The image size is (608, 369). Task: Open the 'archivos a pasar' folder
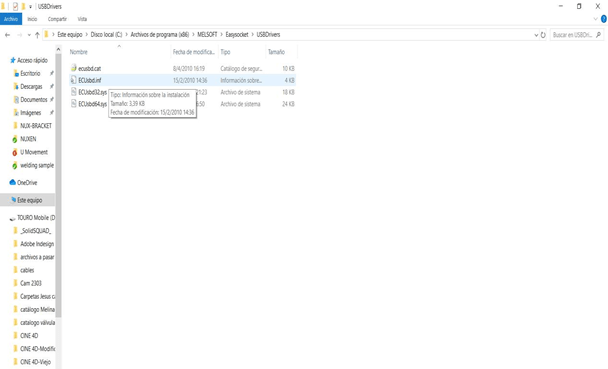click(37, 257)
